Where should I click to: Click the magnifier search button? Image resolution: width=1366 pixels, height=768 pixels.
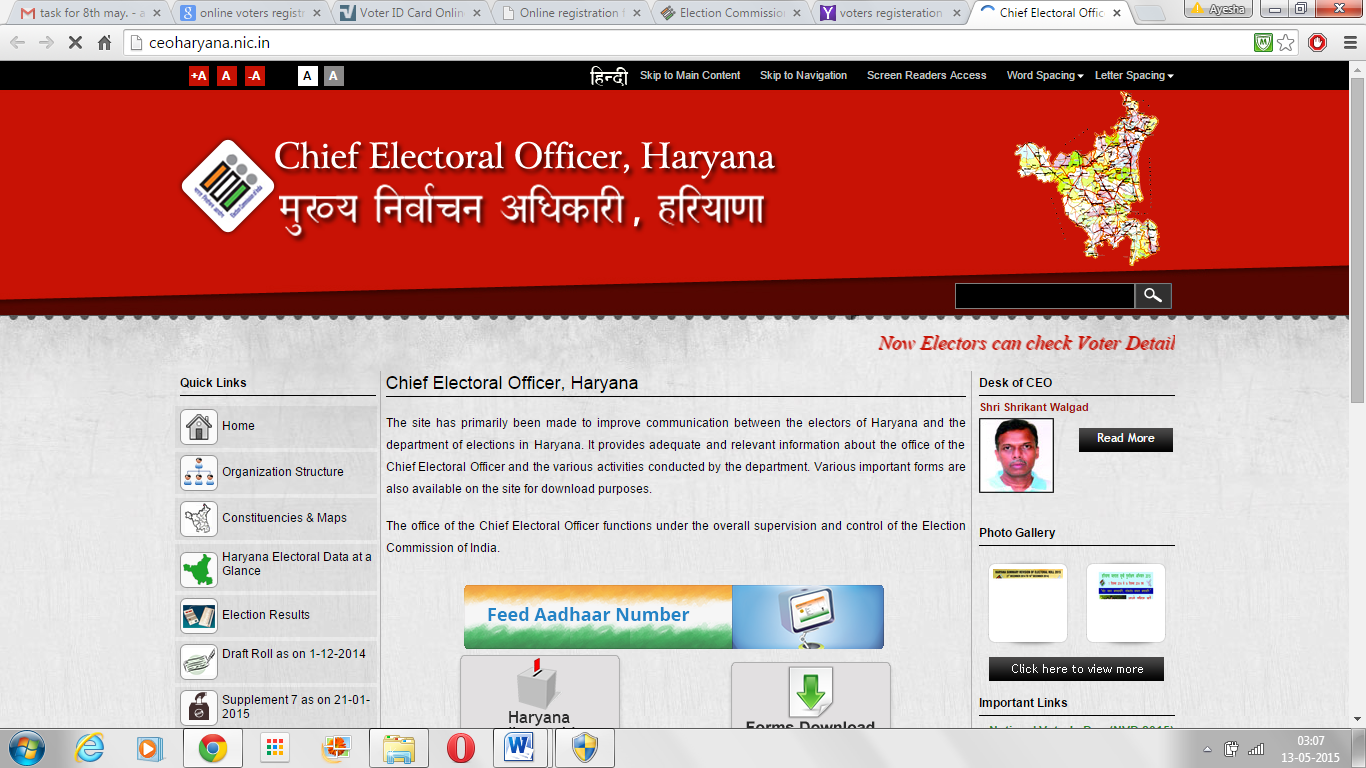1153,296
